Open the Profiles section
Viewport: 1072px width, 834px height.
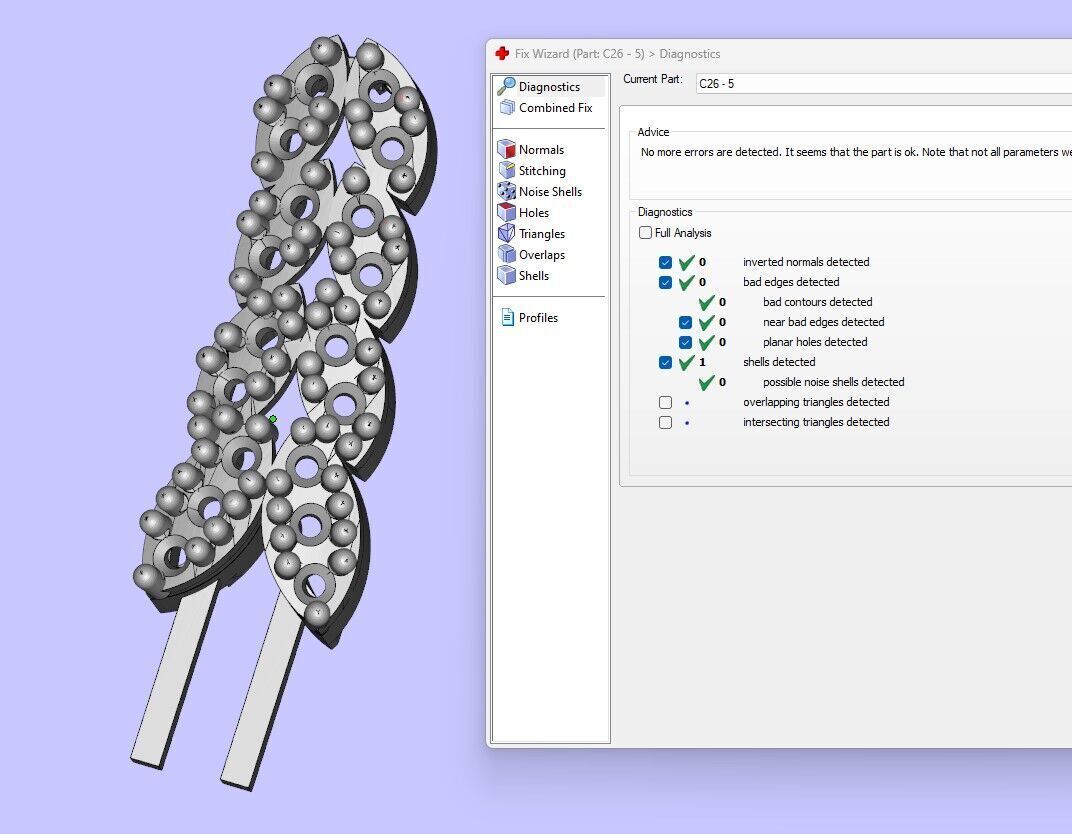coord(538,318)
